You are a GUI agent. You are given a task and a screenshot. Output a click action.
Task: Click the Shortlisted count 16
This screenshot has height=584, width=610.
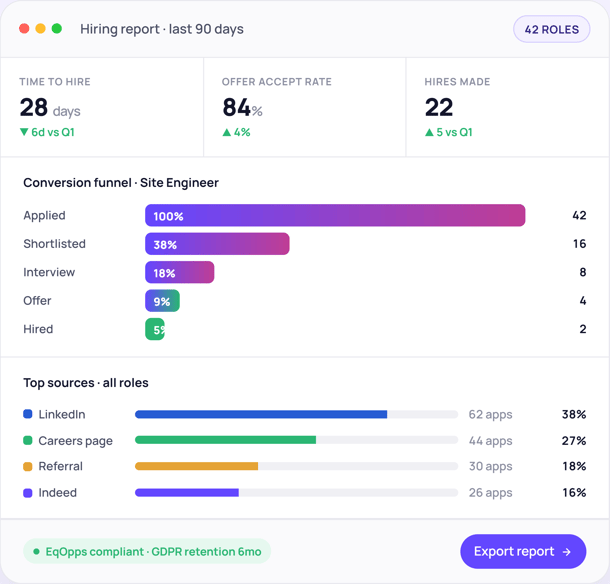click(579, 244)
